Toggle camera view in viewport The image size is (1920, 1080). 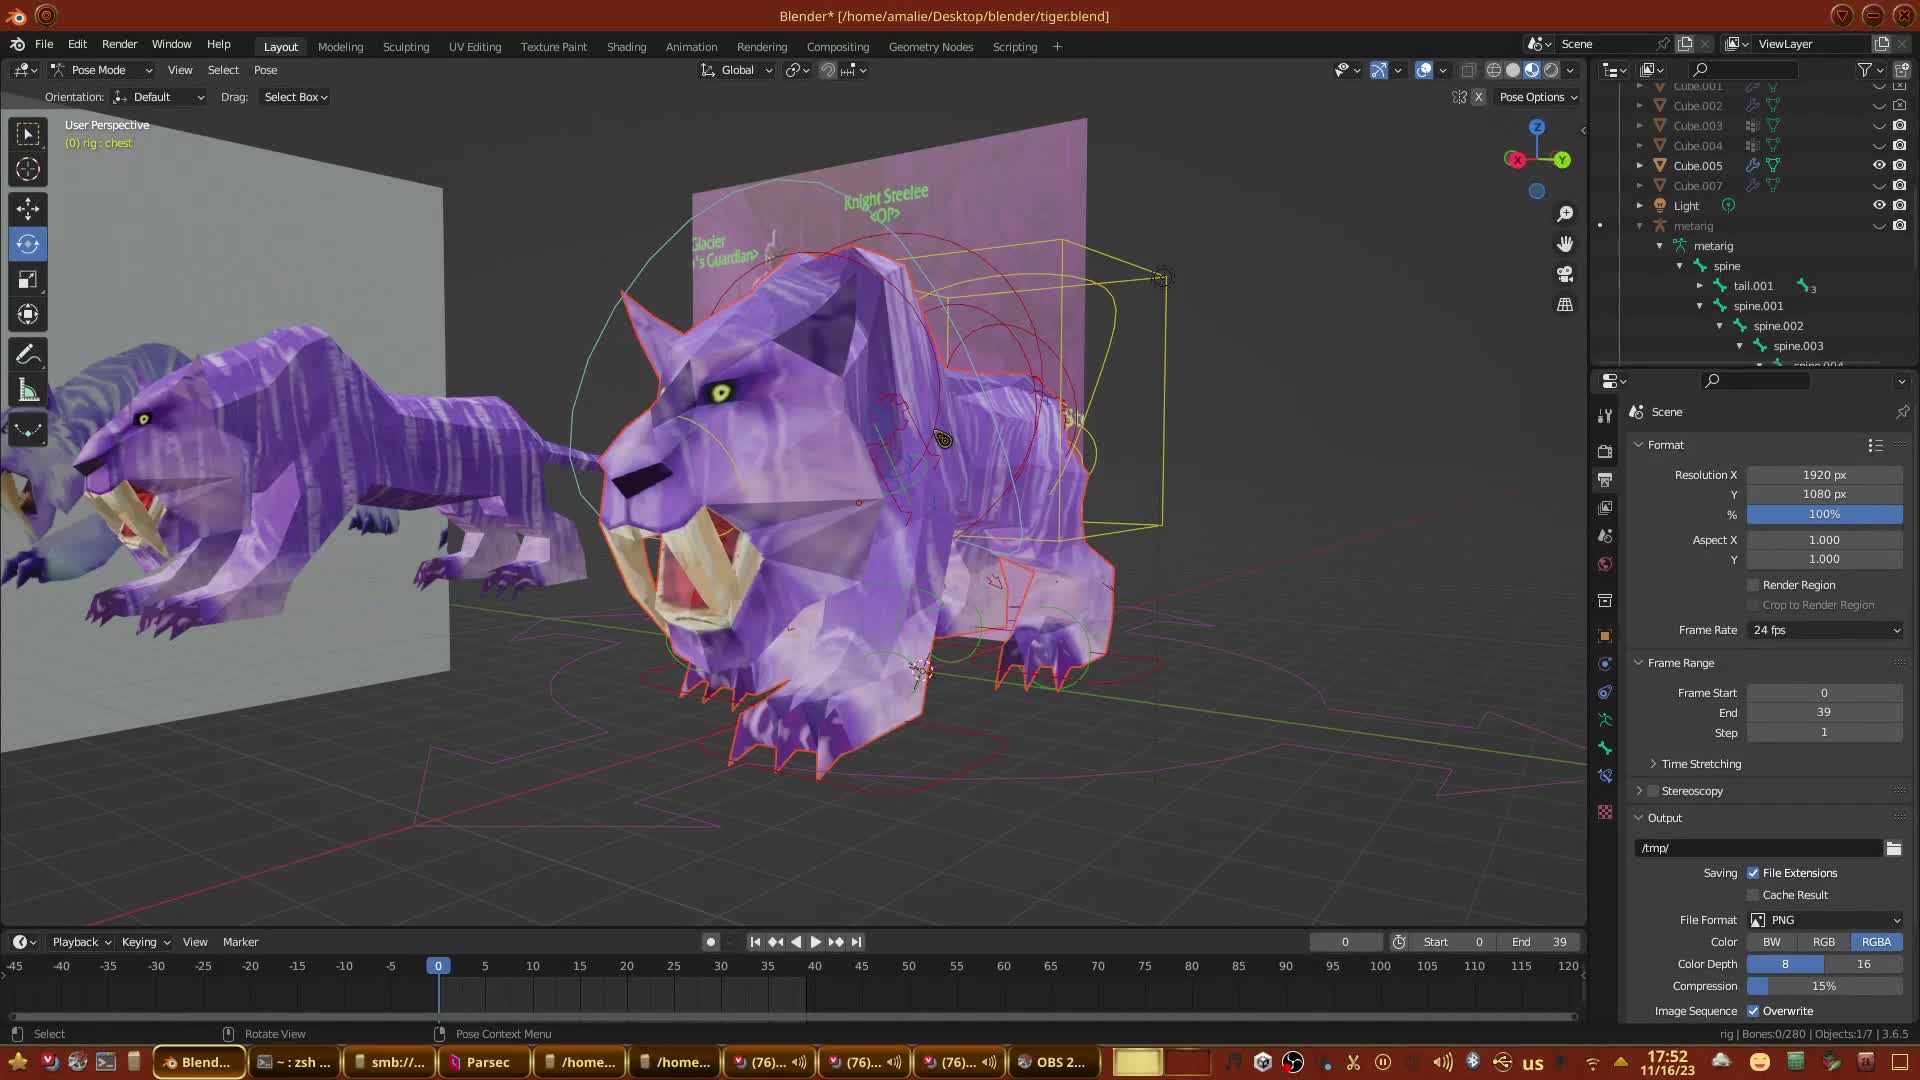(1565, 274)
